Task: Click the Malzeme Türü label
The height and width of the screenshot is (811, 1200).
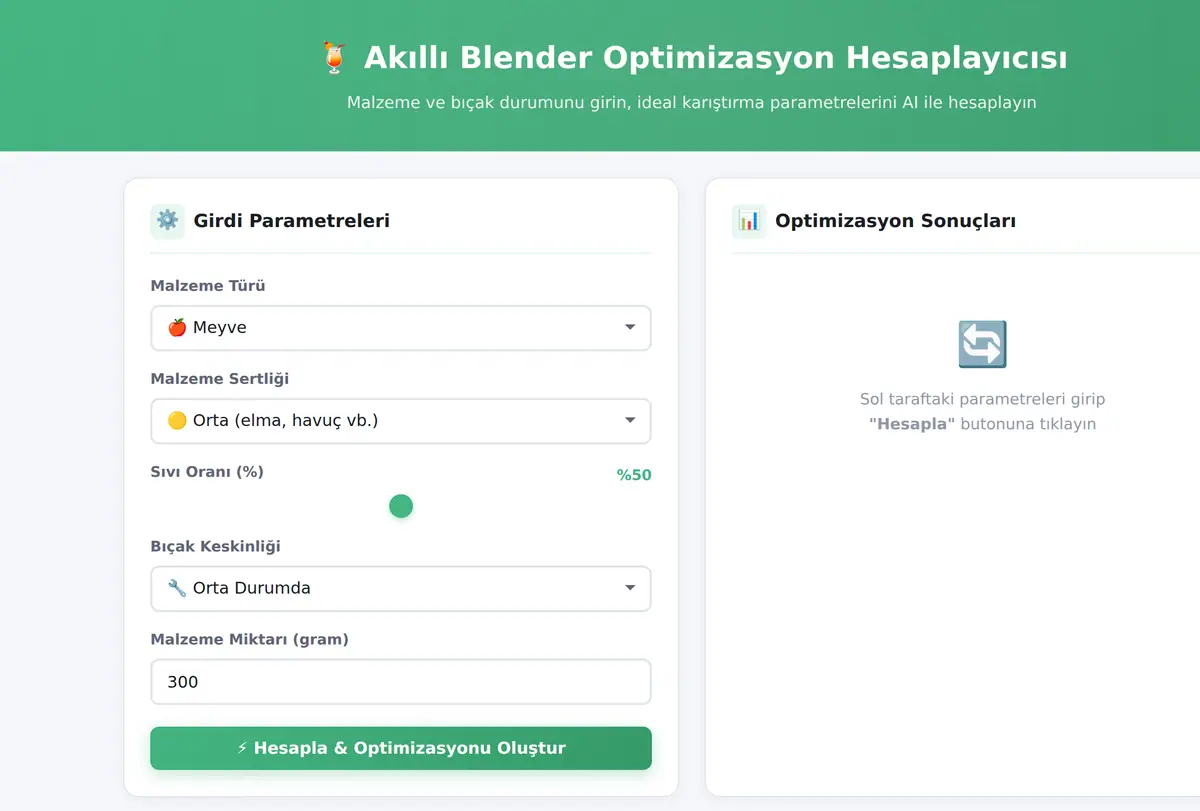Action: pyautogui.click(x=208, y=286)
